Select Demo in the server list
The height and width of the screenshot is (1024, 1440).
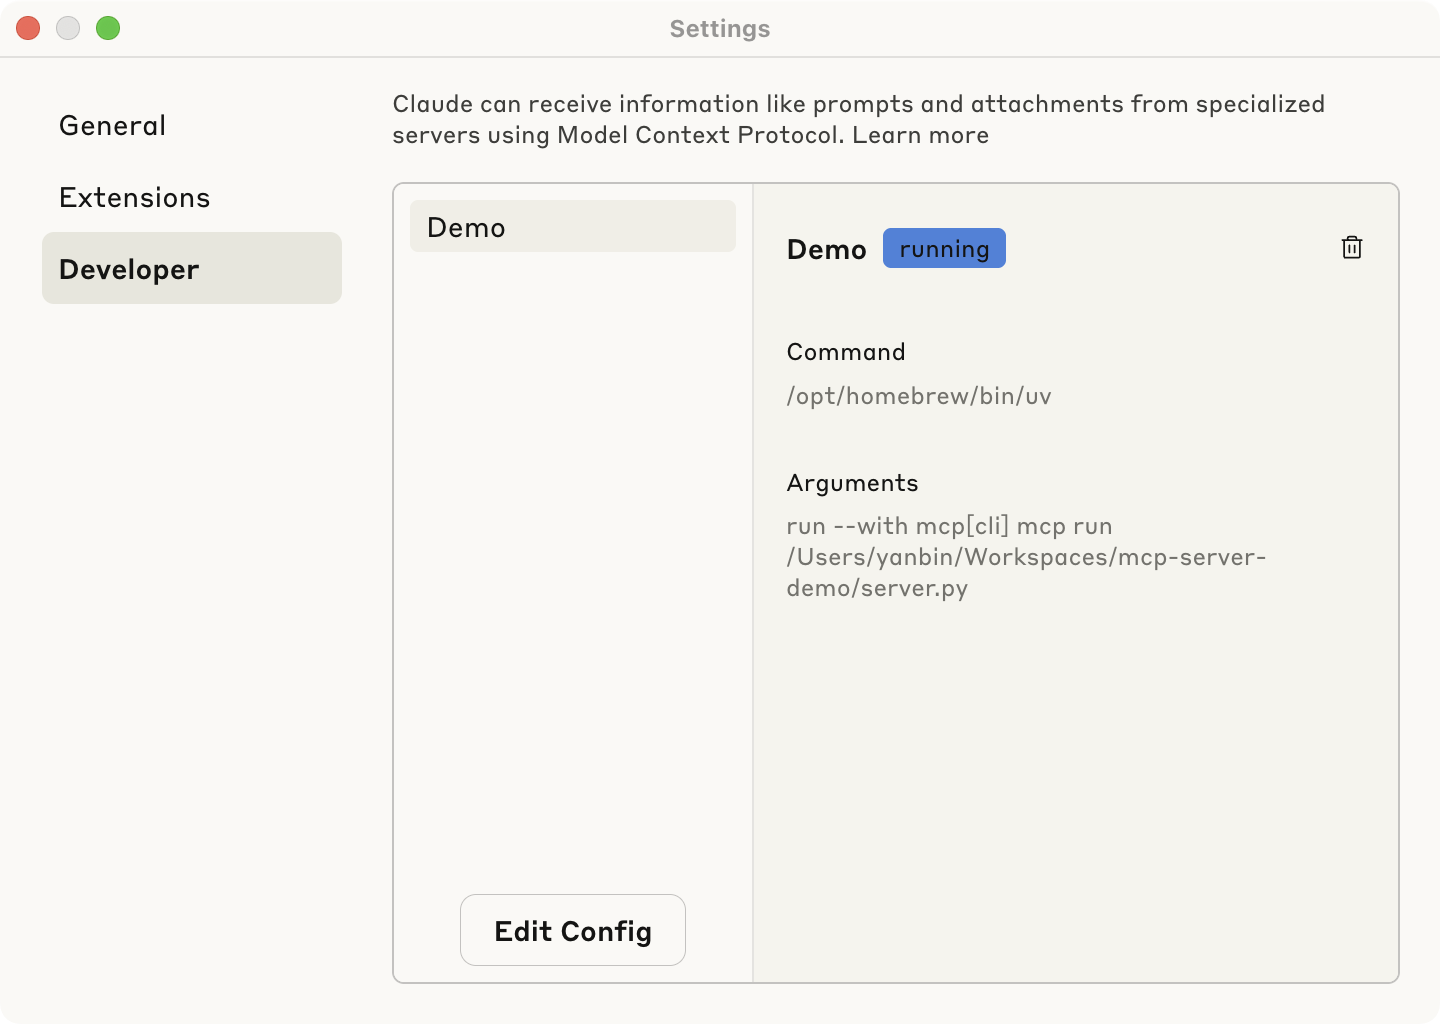point(572,227)
